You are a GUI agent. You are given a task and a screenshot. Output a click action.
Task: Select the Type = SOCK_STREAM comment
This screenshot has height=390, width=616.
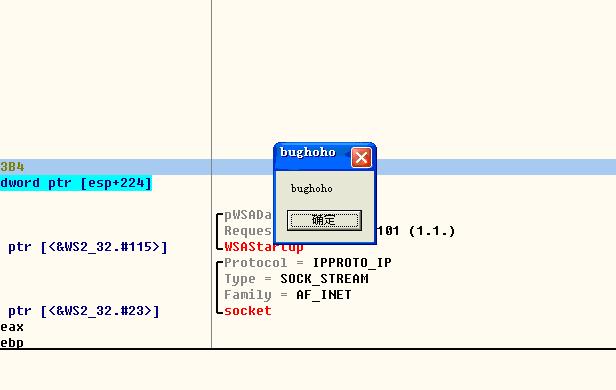(x=296, y=279)
